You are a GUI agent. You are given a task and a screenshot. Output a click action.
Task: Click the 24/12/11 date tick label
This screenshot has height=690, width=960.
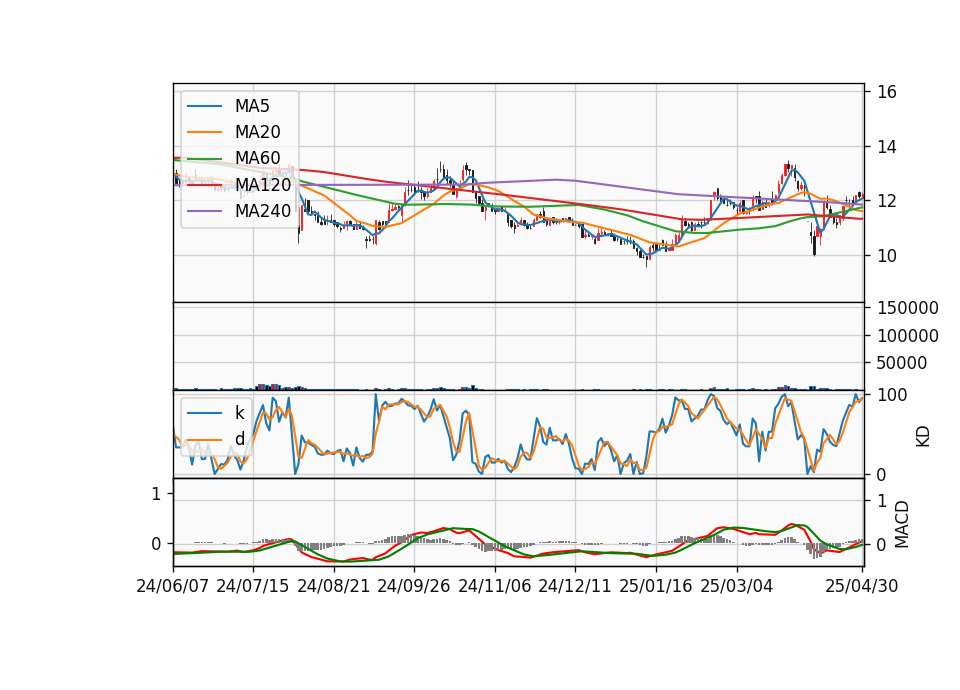pos(575,586)
